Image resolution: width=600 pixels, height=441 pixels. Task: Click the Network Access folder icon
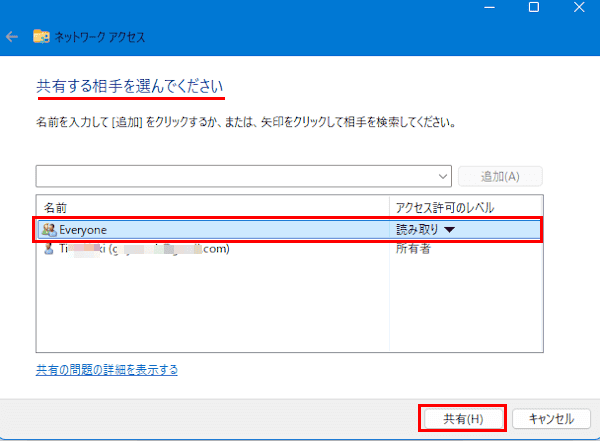[x=41, y=37]
